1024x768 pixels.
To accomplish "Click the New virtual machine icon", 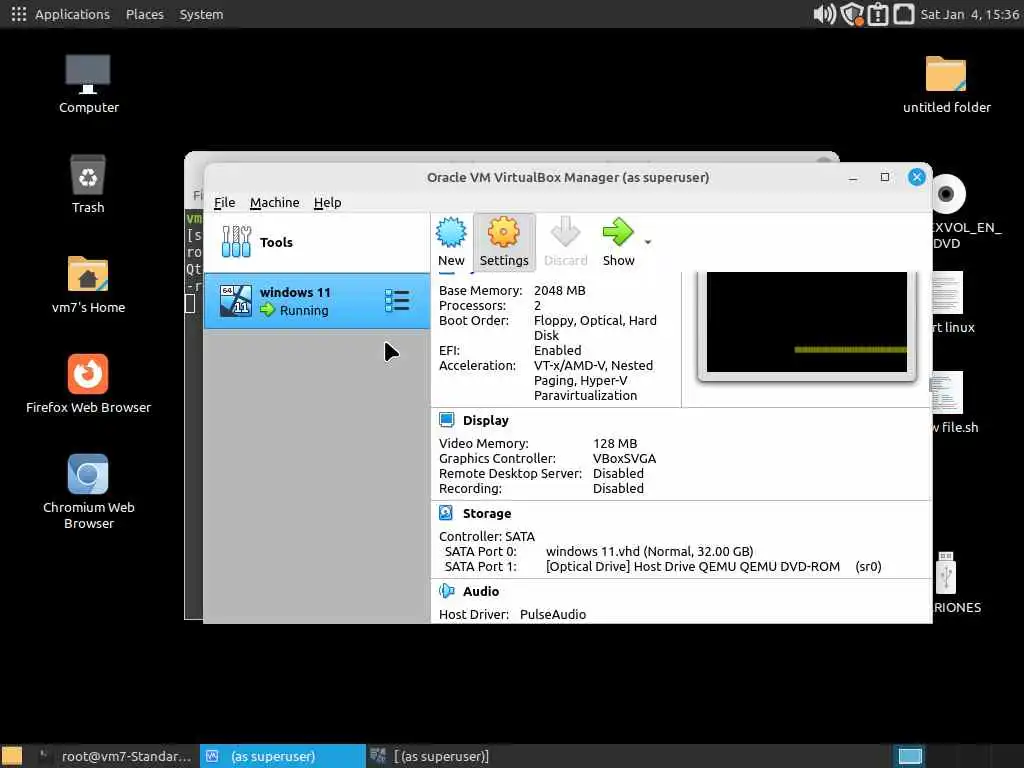I will click(x=451, y=232).
